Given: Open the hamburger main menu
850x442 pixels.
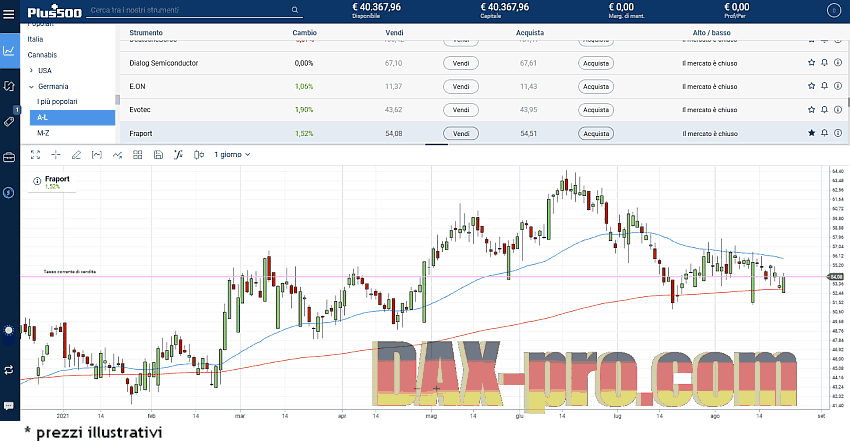Looking at the screenshot, I should coord(9,14).
